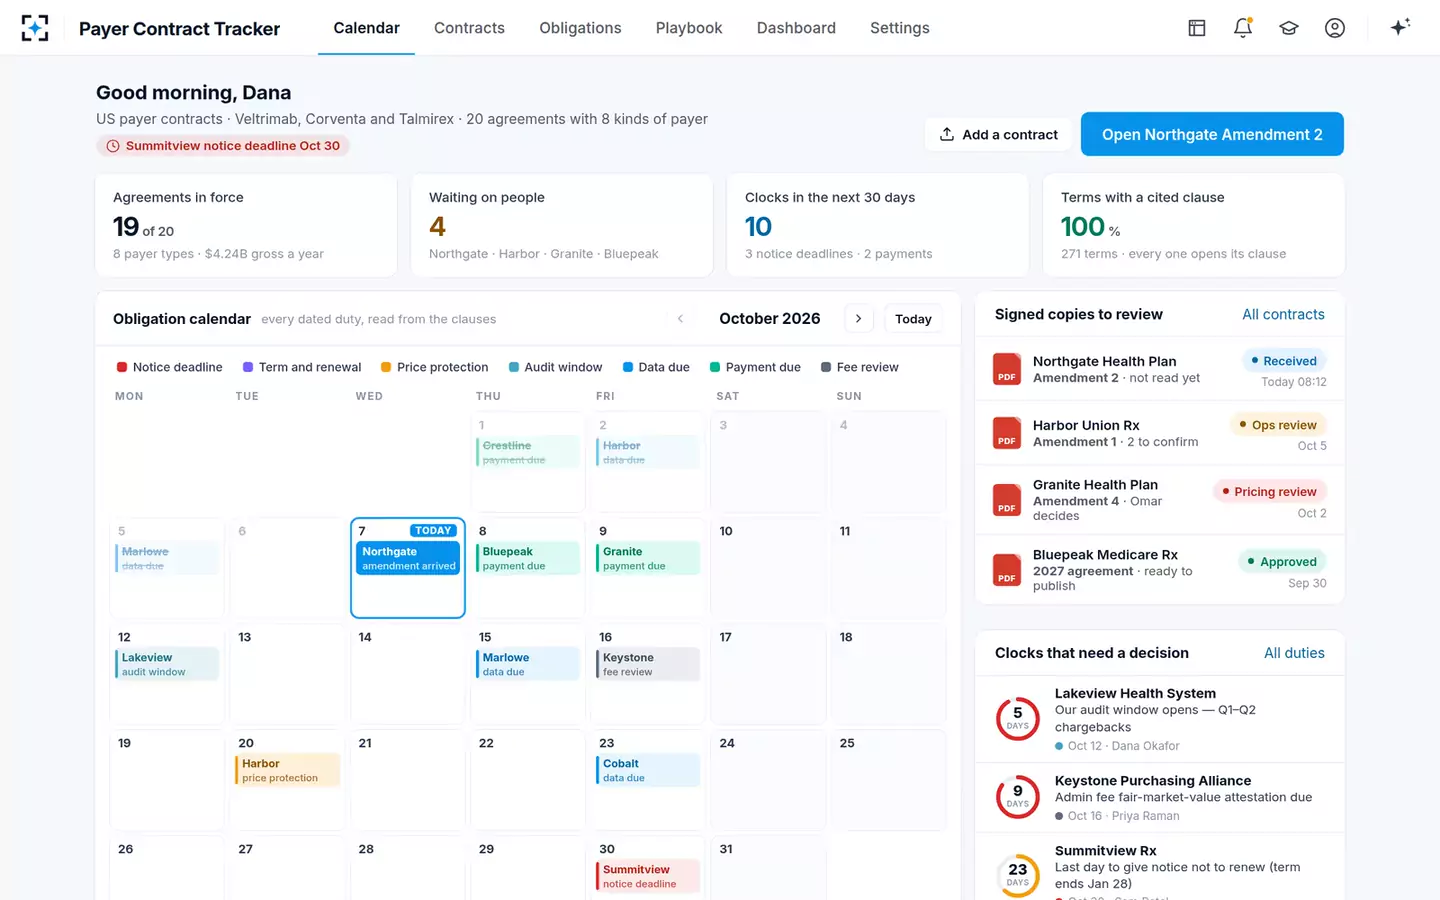This screenshot has height=900, width=1440.
Task: Toggle the Data due legend filter
Action: click(x=656, y=367)
